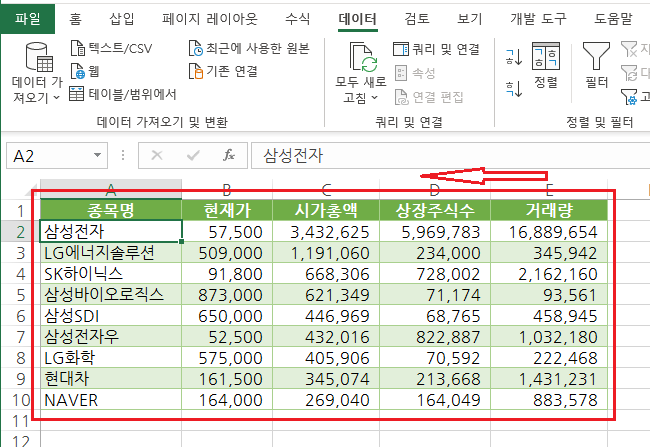Open 최근에 사용한 원본
This screenshot has height=447, width=650.
249,49
